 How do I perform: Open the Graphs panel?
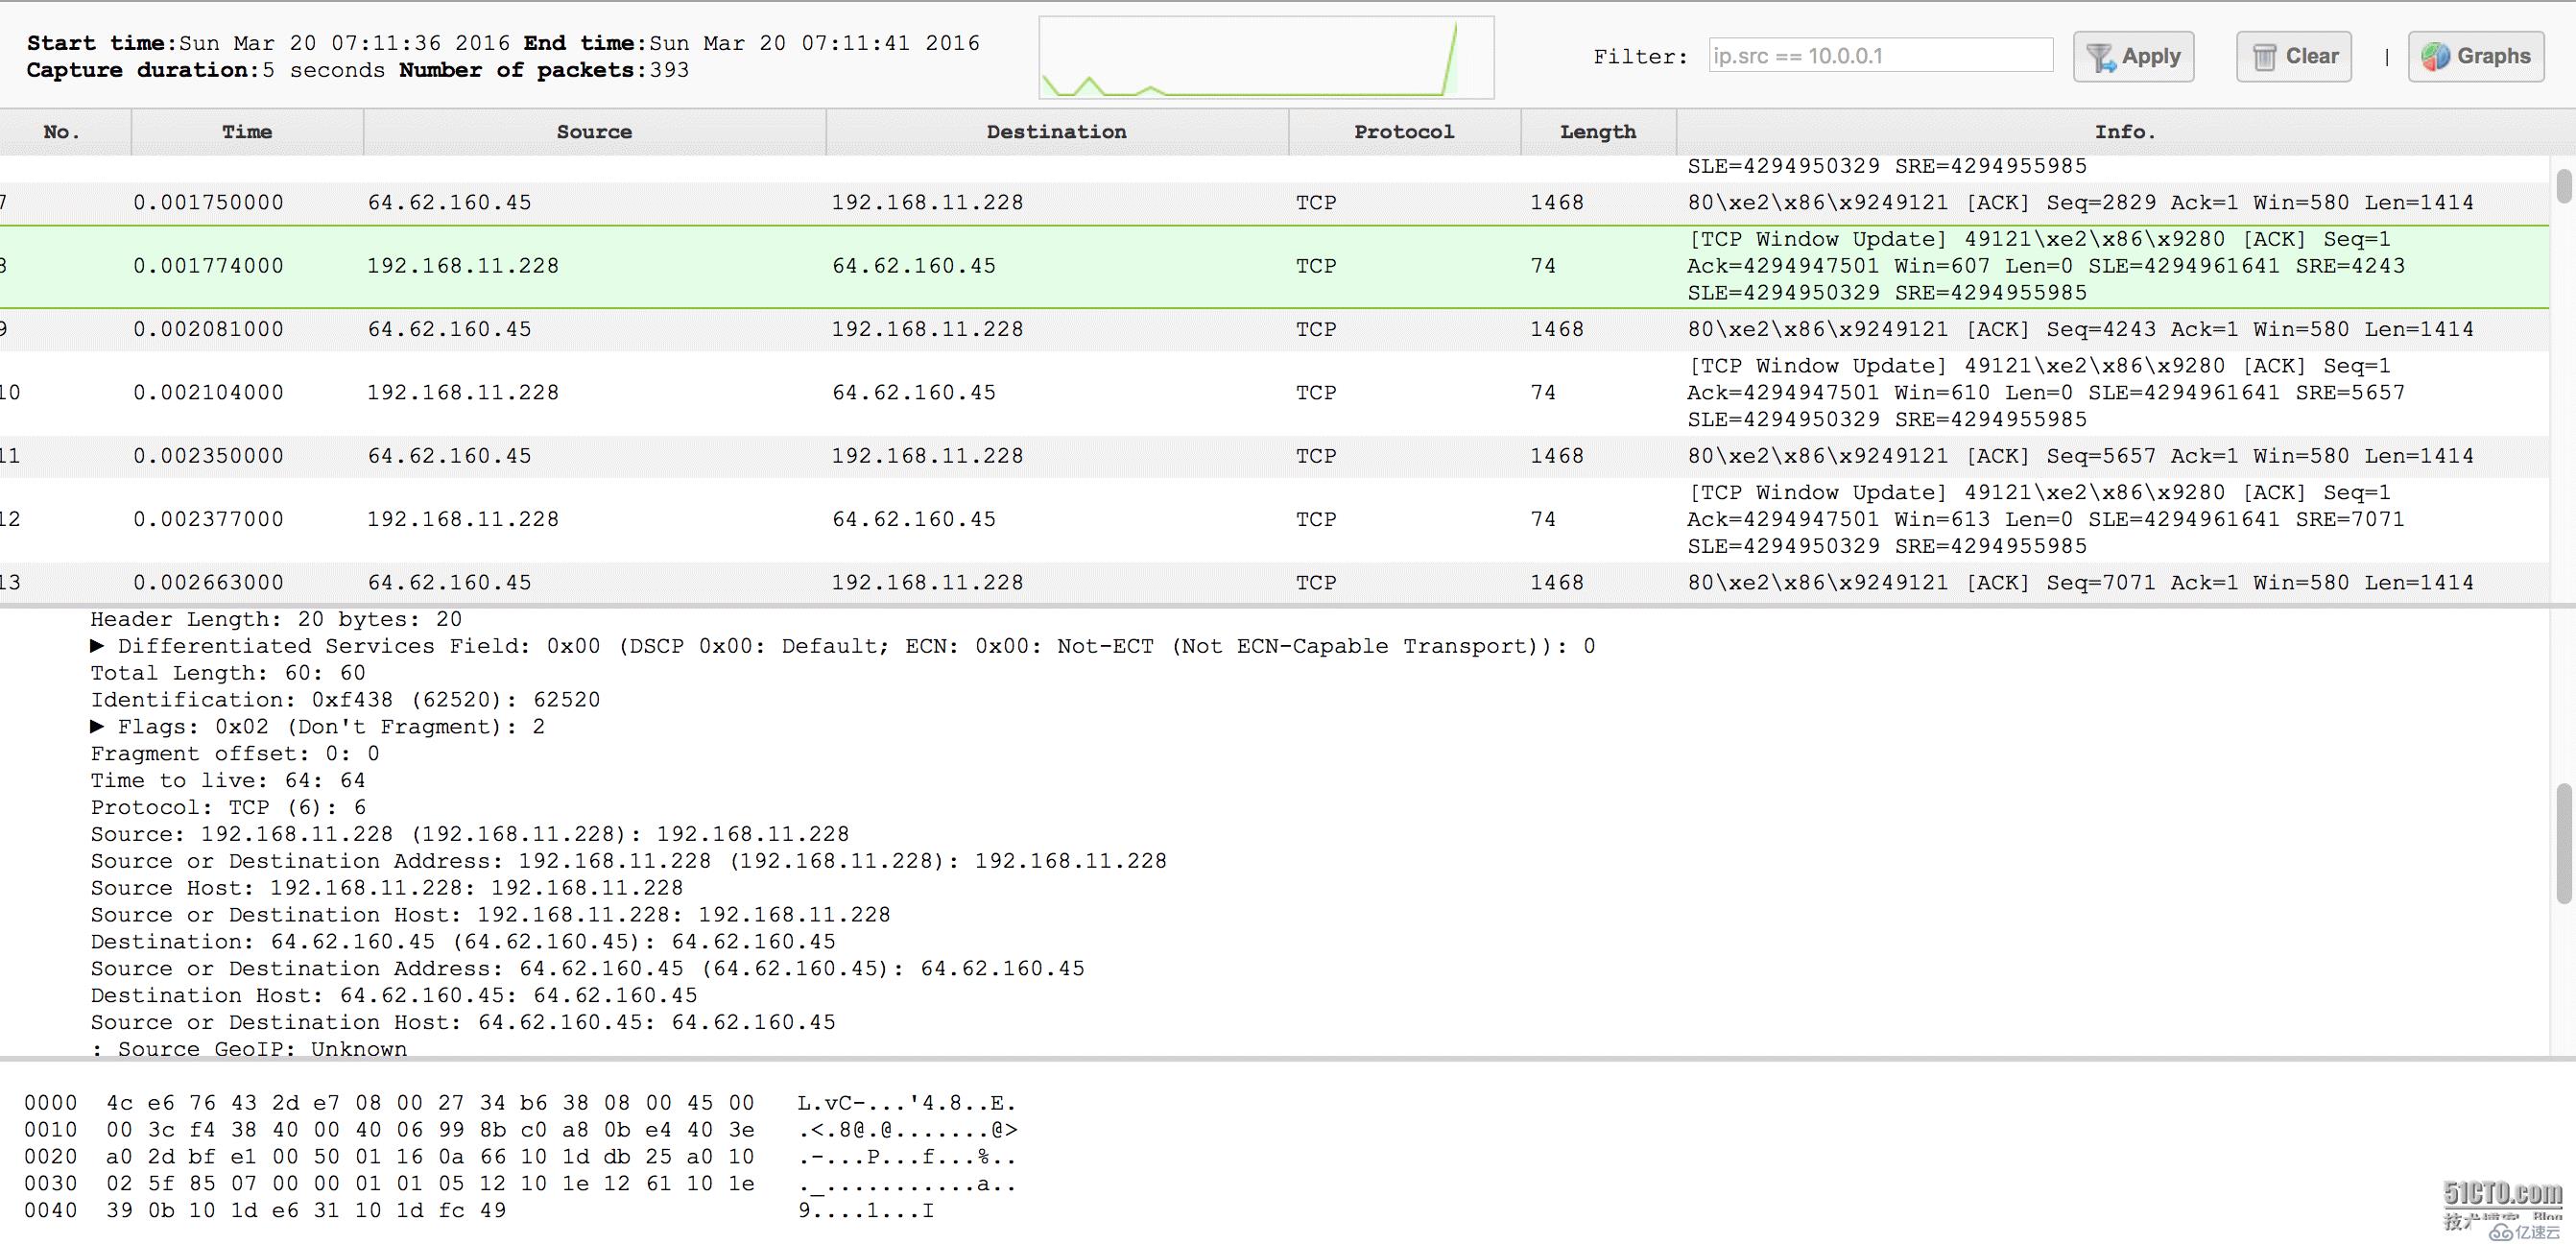2479,56
